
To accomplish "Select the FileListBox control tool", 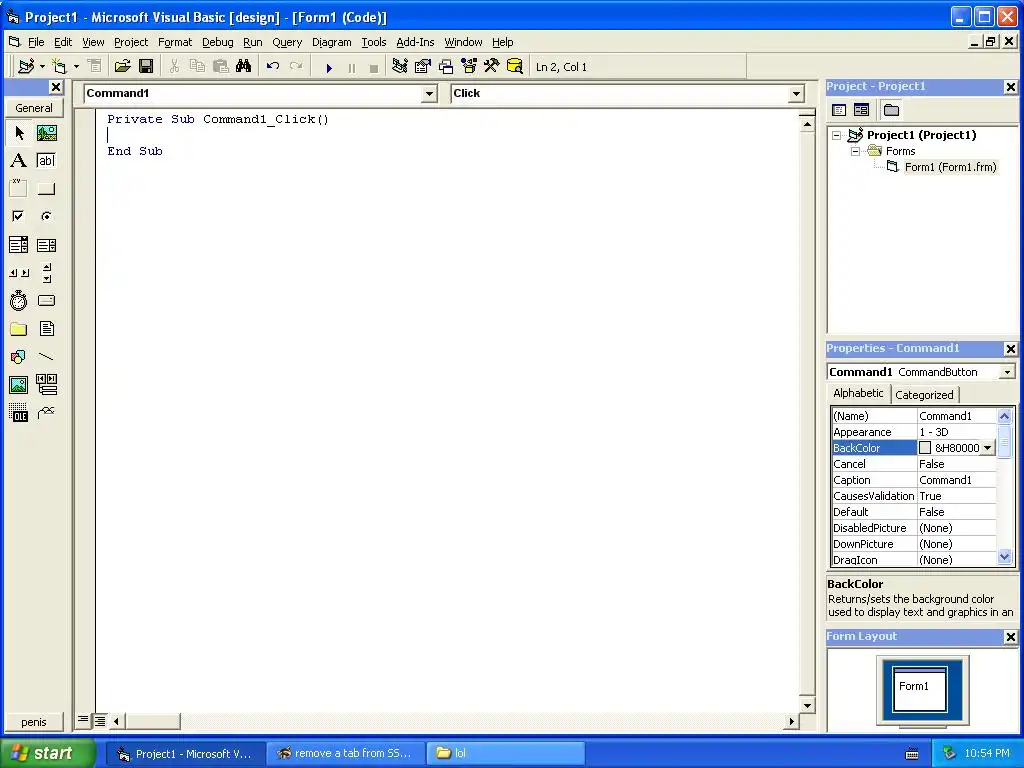I will (46, 329).
